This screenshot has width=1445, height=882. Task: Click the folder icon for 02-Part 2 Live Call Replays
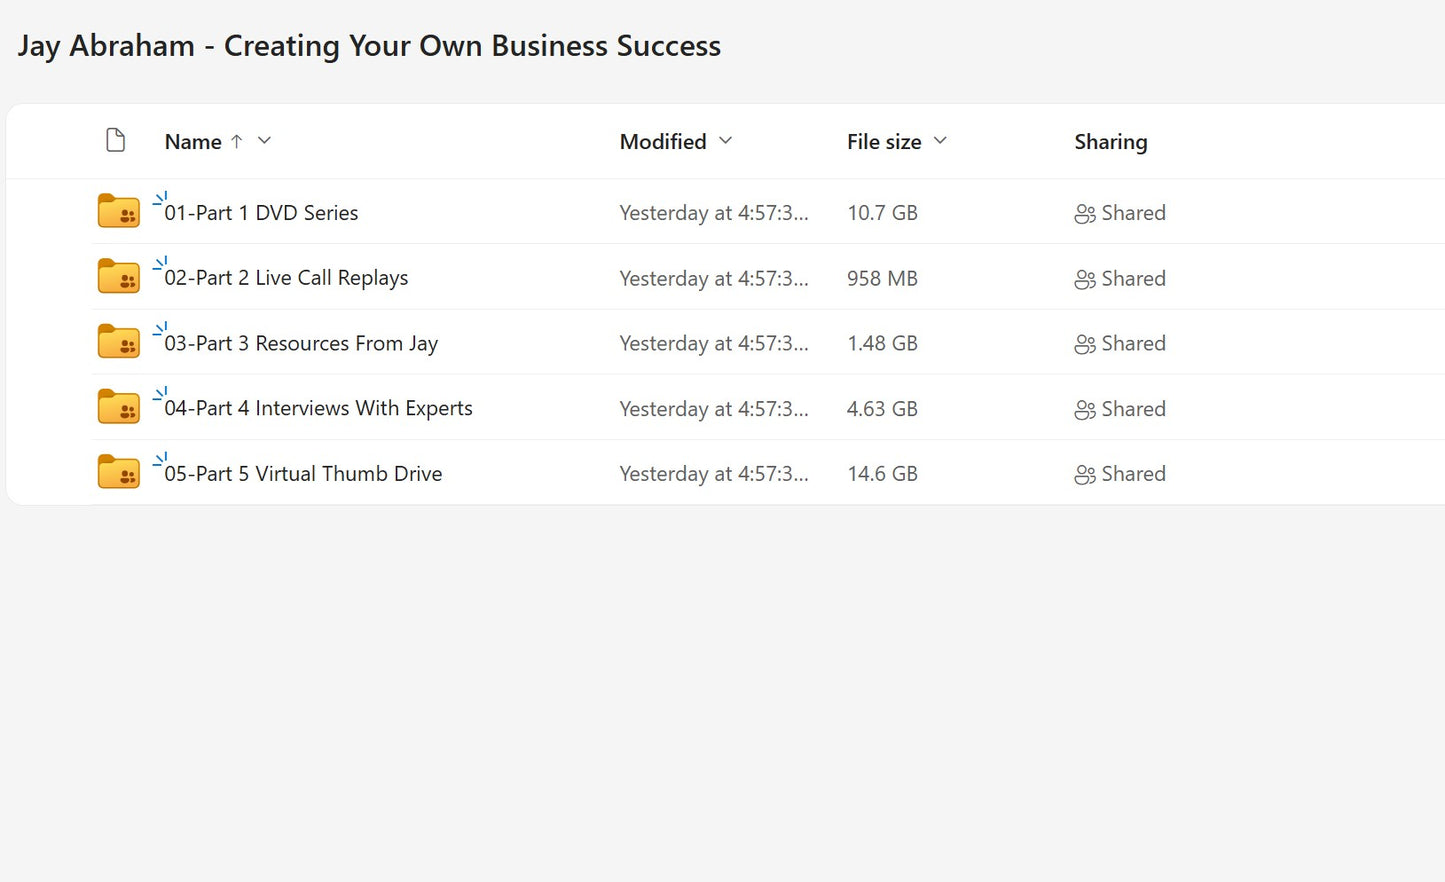tap(118, 277)
